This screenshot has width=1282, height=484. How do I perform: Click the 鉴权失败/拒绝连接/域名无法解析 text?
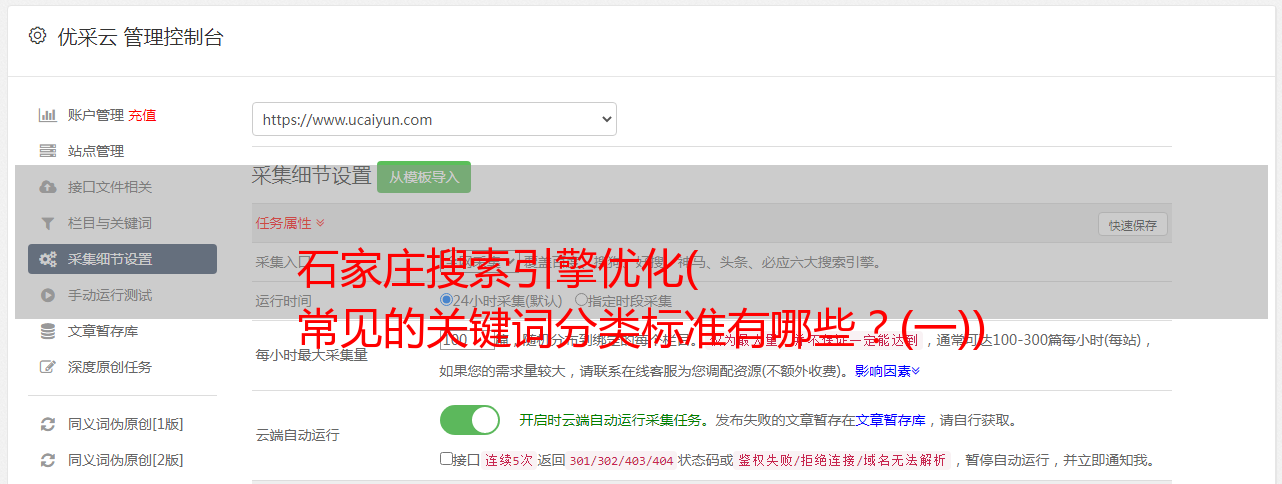pos(842,460)
